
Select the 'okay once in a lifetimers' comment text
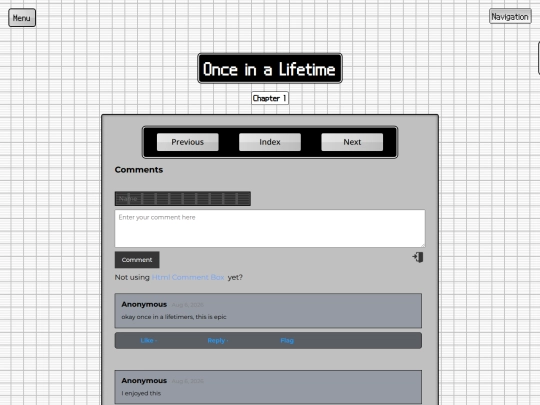coord(174,317)
